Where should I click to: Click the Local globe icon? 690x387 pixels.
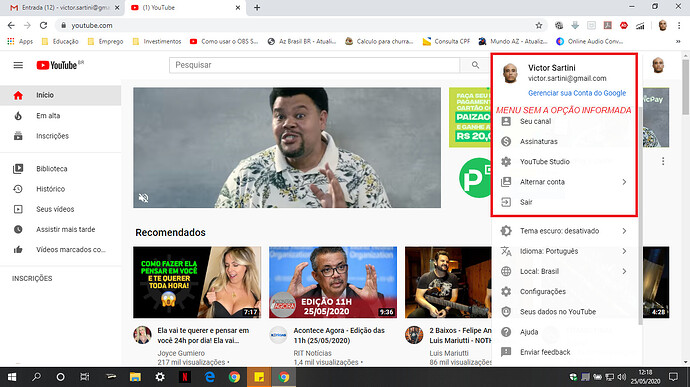point(506,271)
